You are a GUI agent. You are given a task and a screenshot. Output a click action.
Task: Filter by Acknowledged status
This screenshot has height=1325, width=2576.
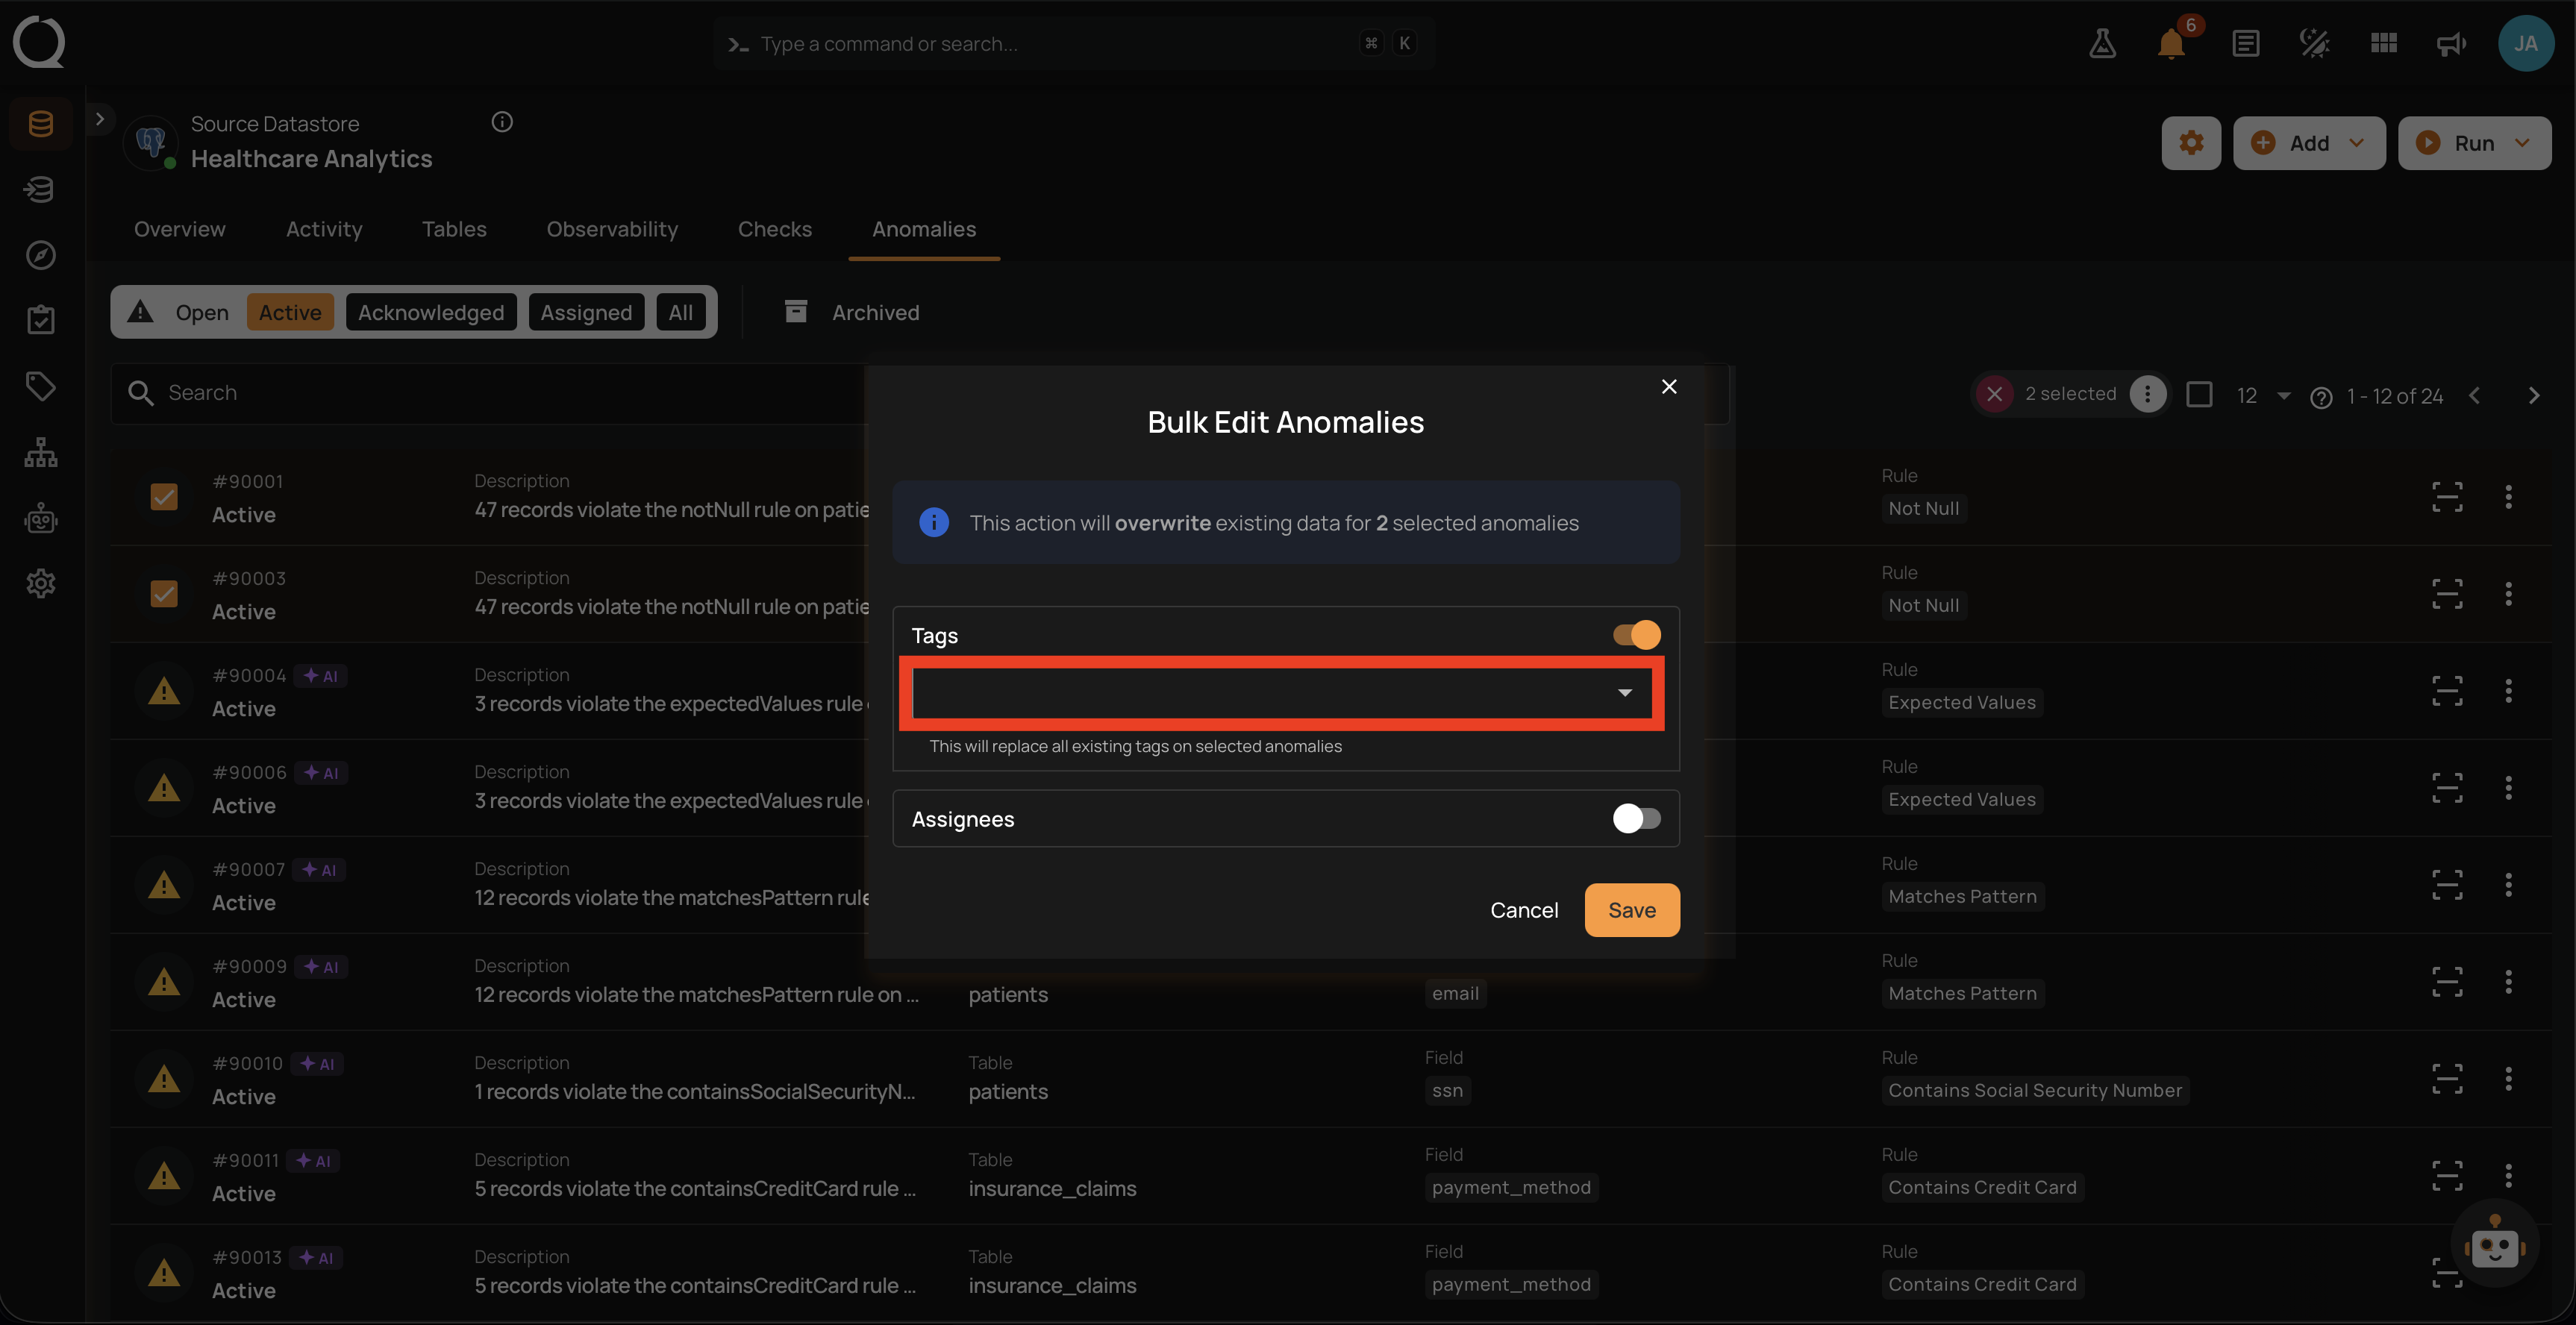point(431,312)
